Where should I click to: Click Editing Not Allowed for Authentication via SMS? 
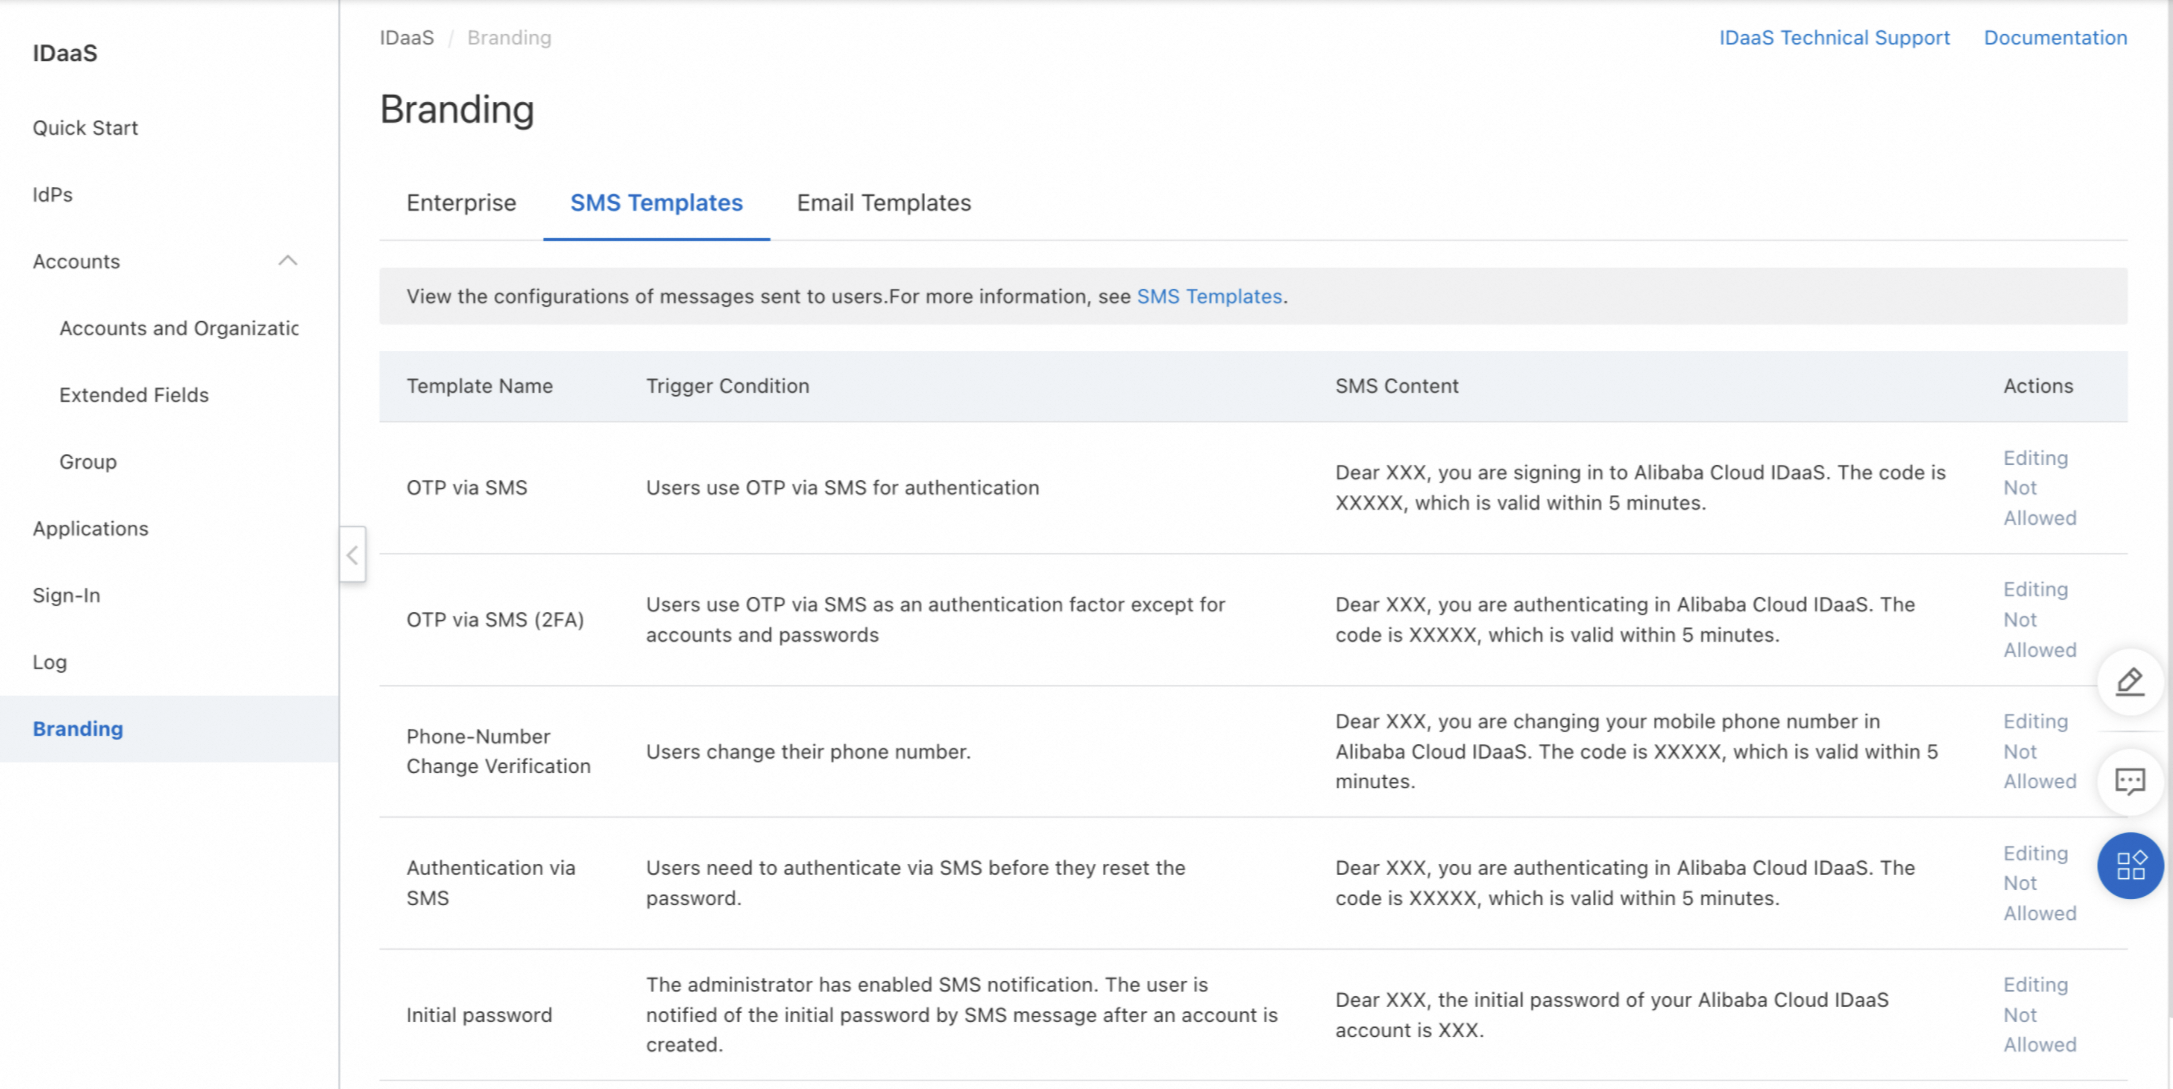tap(2039, 883)
